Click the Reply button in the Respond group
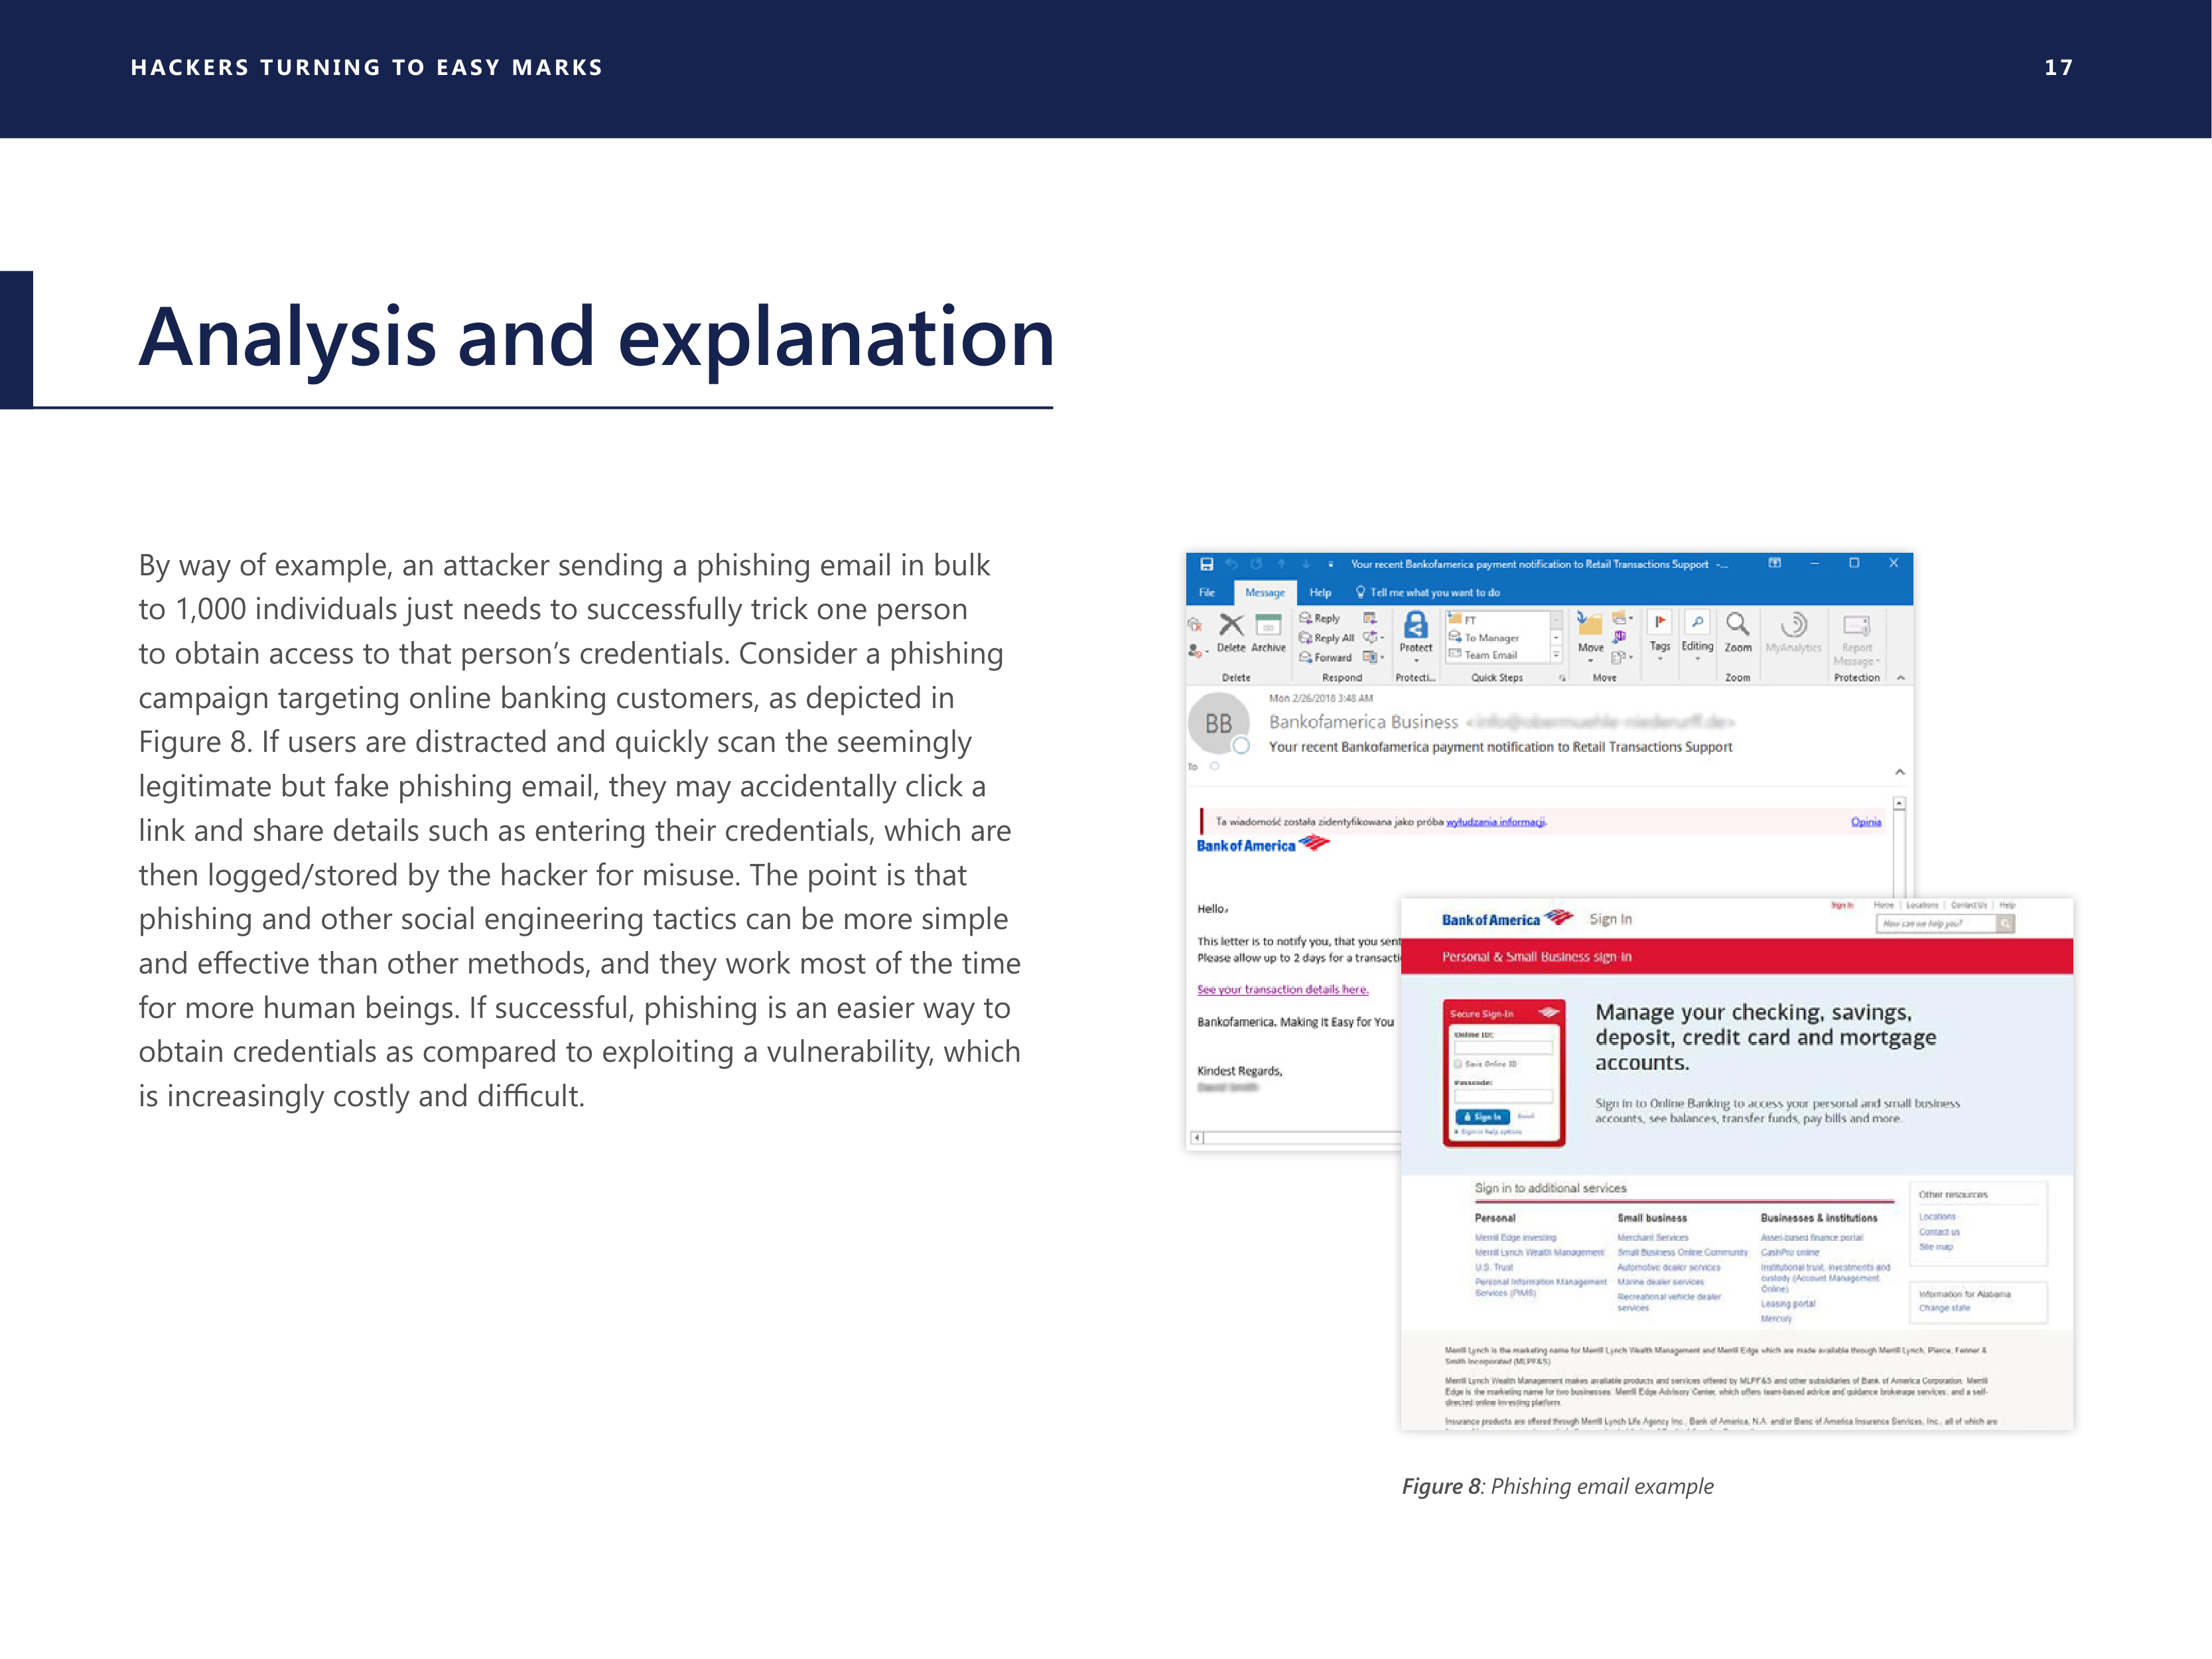Image resolution: width=2212 pixels, height=1659 pixels. click(1319, 618)
